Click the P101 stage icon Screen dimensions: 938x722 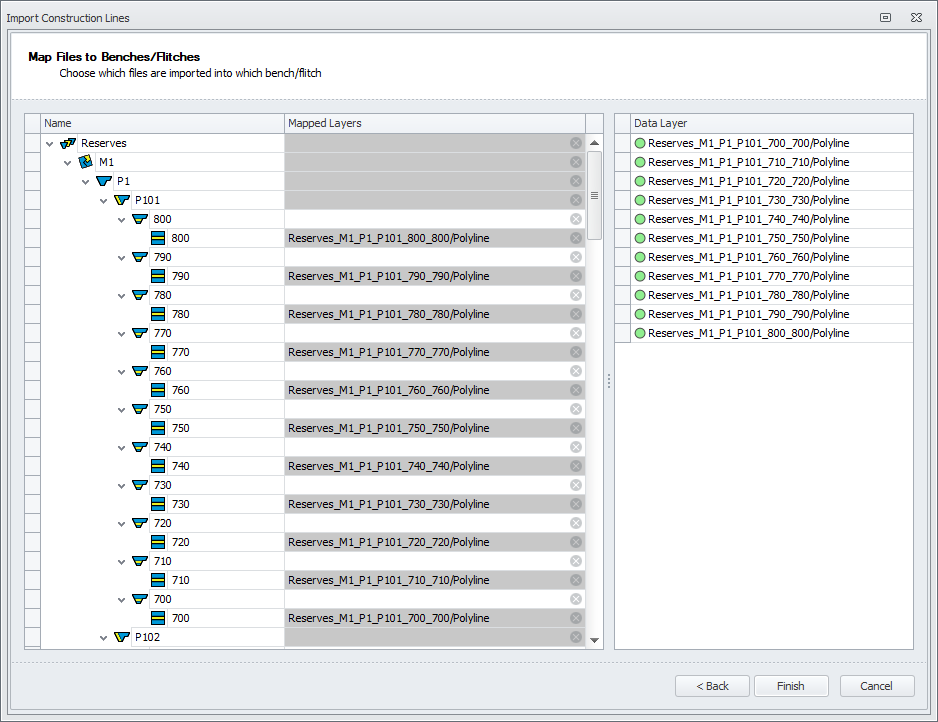tap(122, 200)
